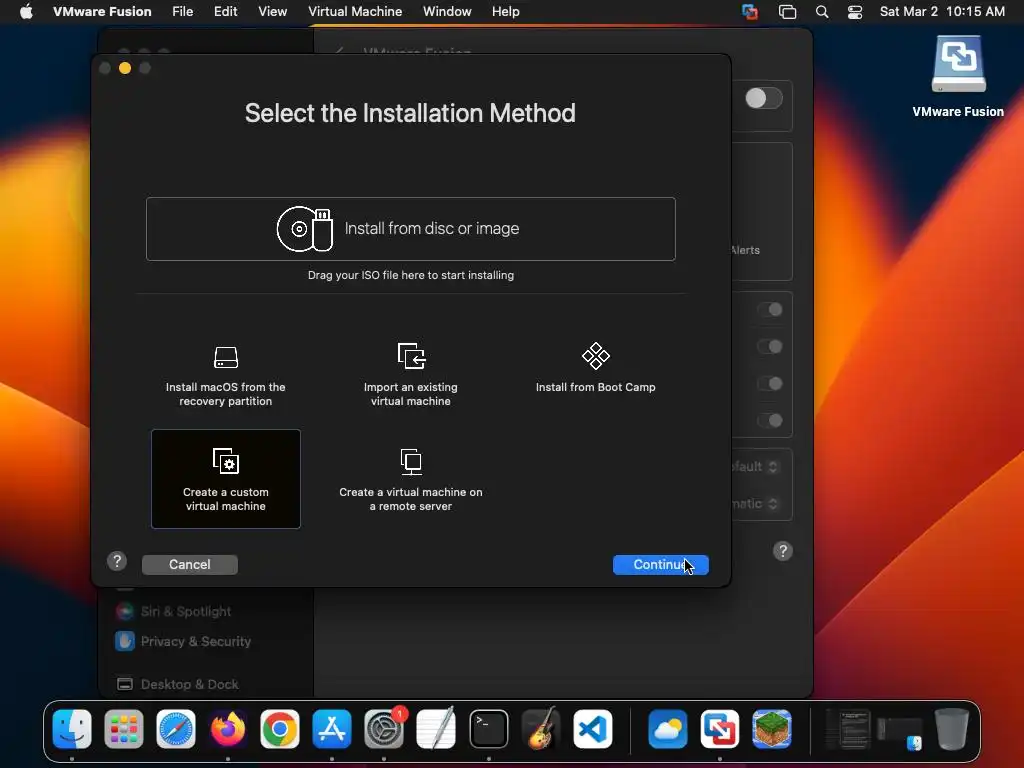This screenshot has height=768, width=1024.
Task: Click the help button in System Settings window
Action: (x=782, y=551)
